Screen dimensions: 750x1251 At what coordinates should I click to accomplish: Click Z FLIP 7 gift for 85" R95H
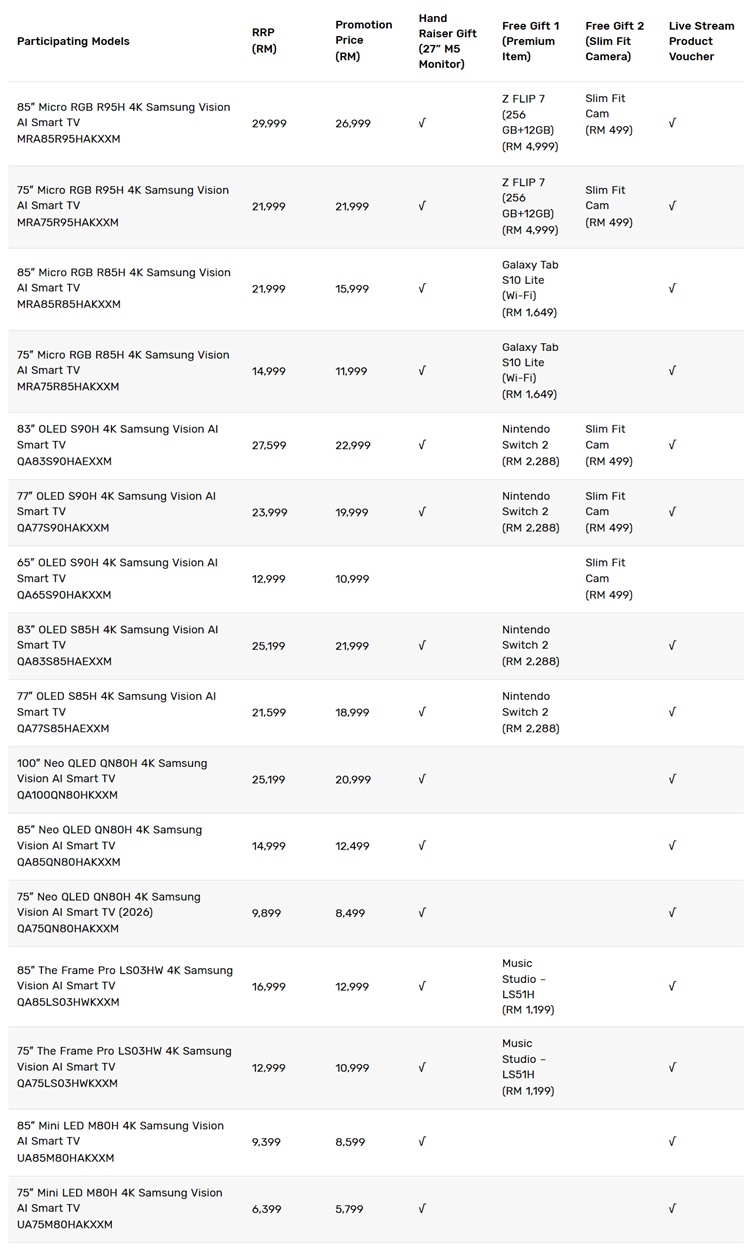[x=530, y=123]
